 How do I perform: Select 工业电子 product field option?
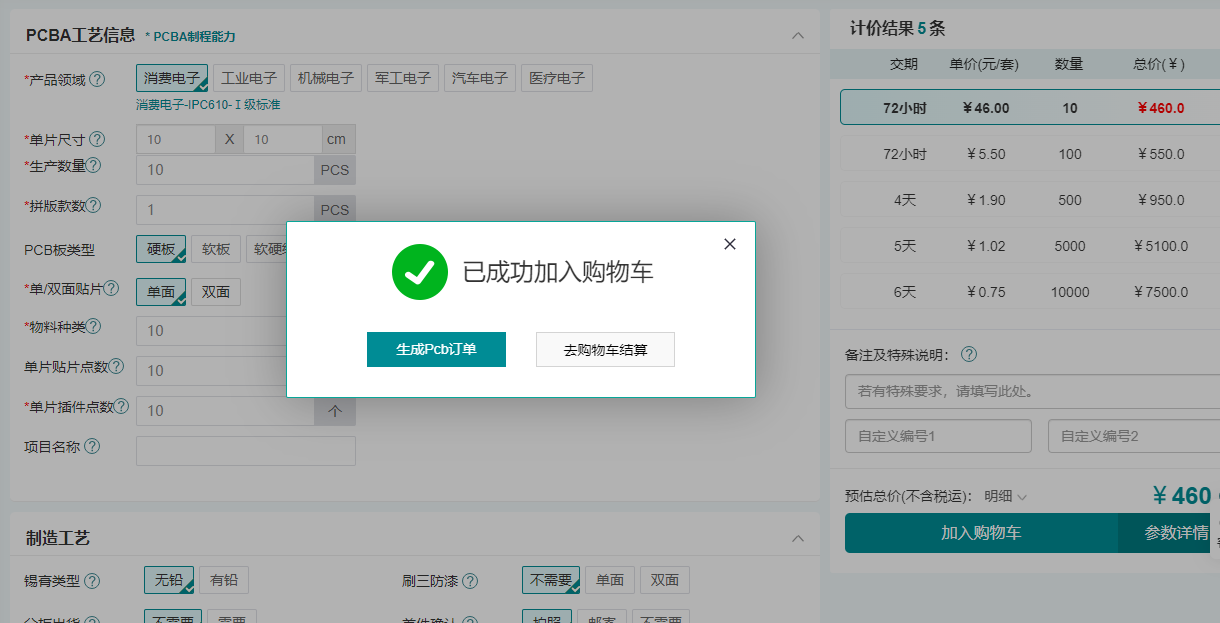pos(249,78)
